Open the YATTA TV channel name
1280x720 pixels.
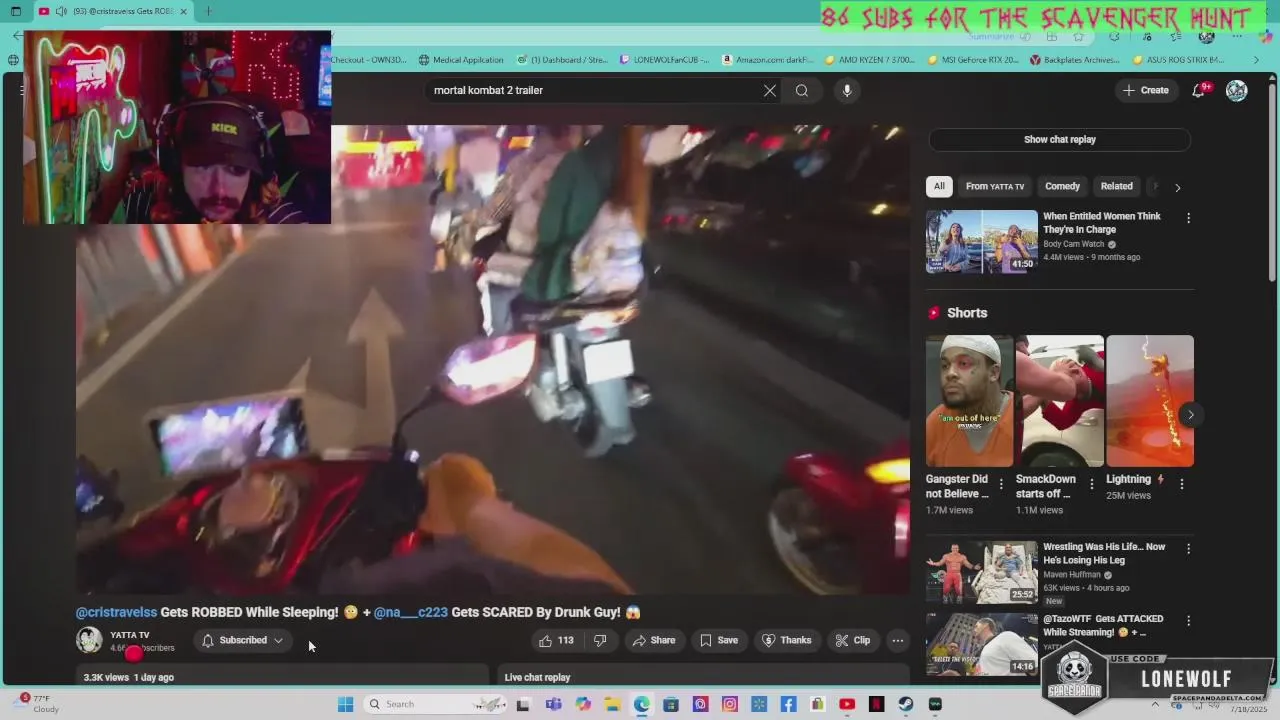click(130, 635)
